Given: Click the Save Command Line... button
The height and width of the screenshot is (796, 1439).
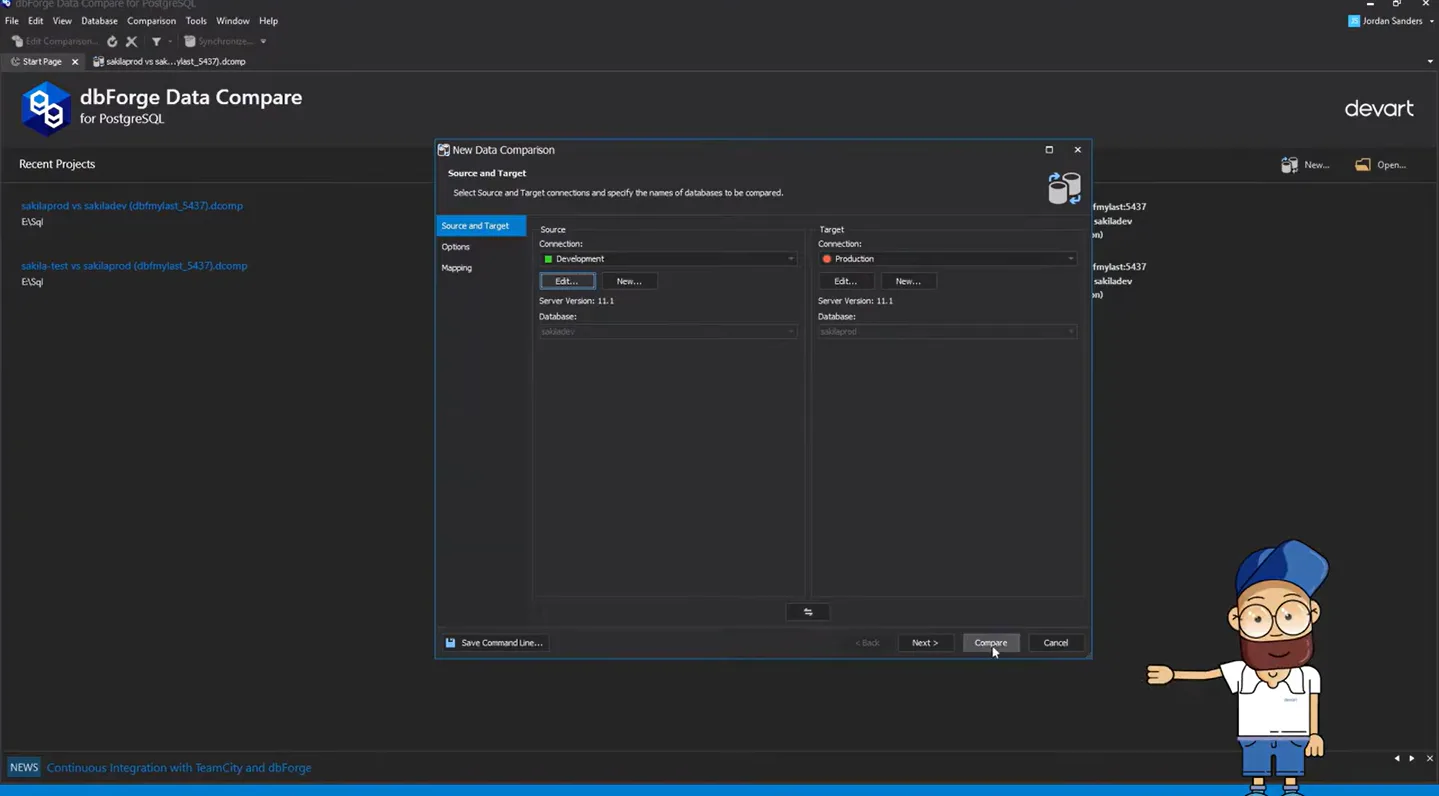Looking at the screenshot, I should pyautogui.click(x=494, y=643).
